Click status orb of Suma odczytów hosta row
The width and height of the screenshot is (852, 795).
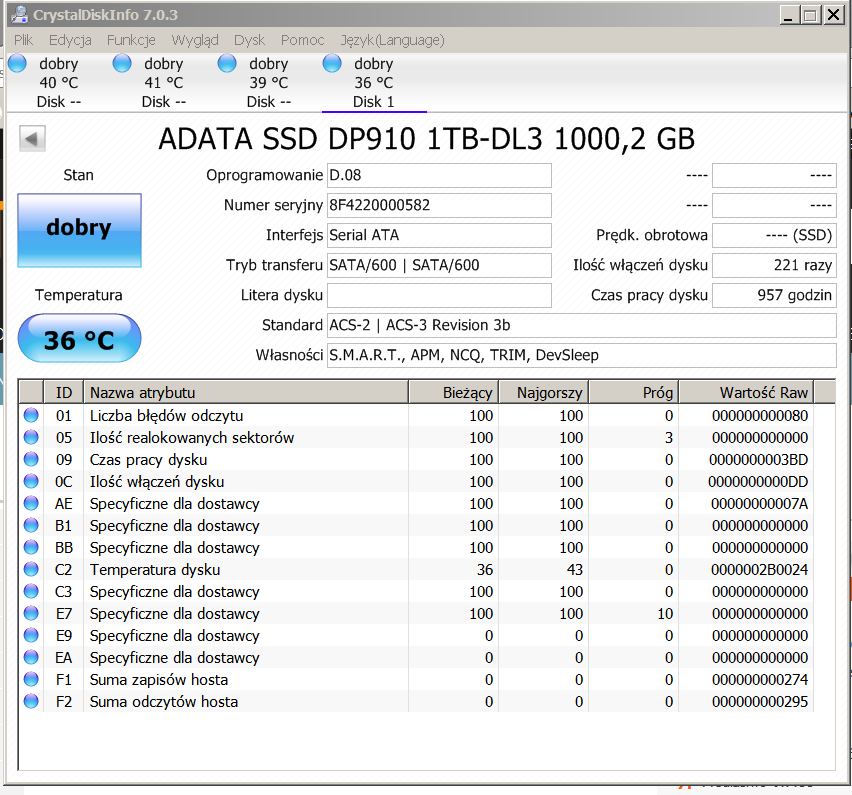(31, 702)
